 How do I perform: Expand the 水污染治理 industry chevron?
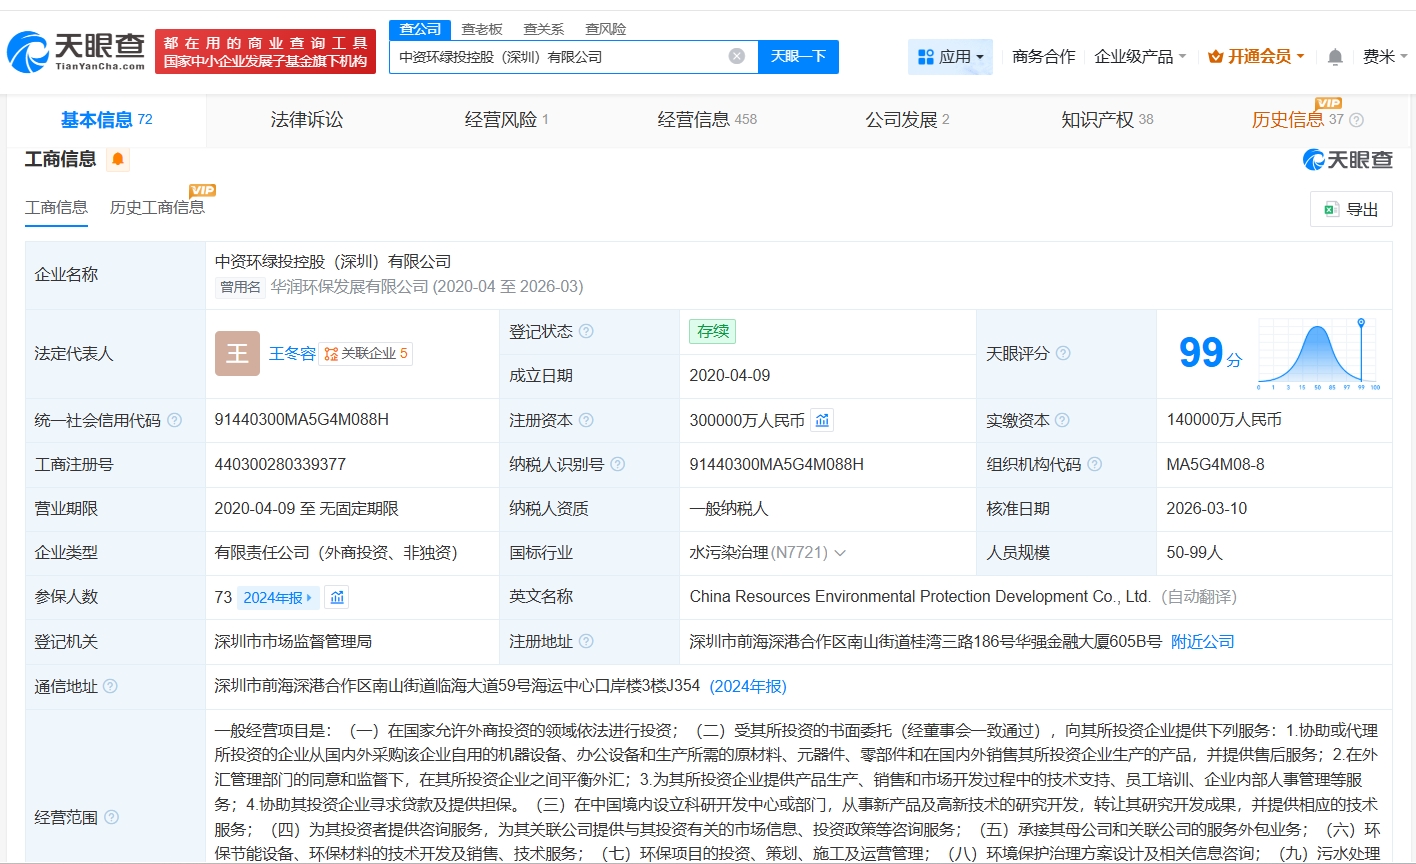tap(840, 553)
